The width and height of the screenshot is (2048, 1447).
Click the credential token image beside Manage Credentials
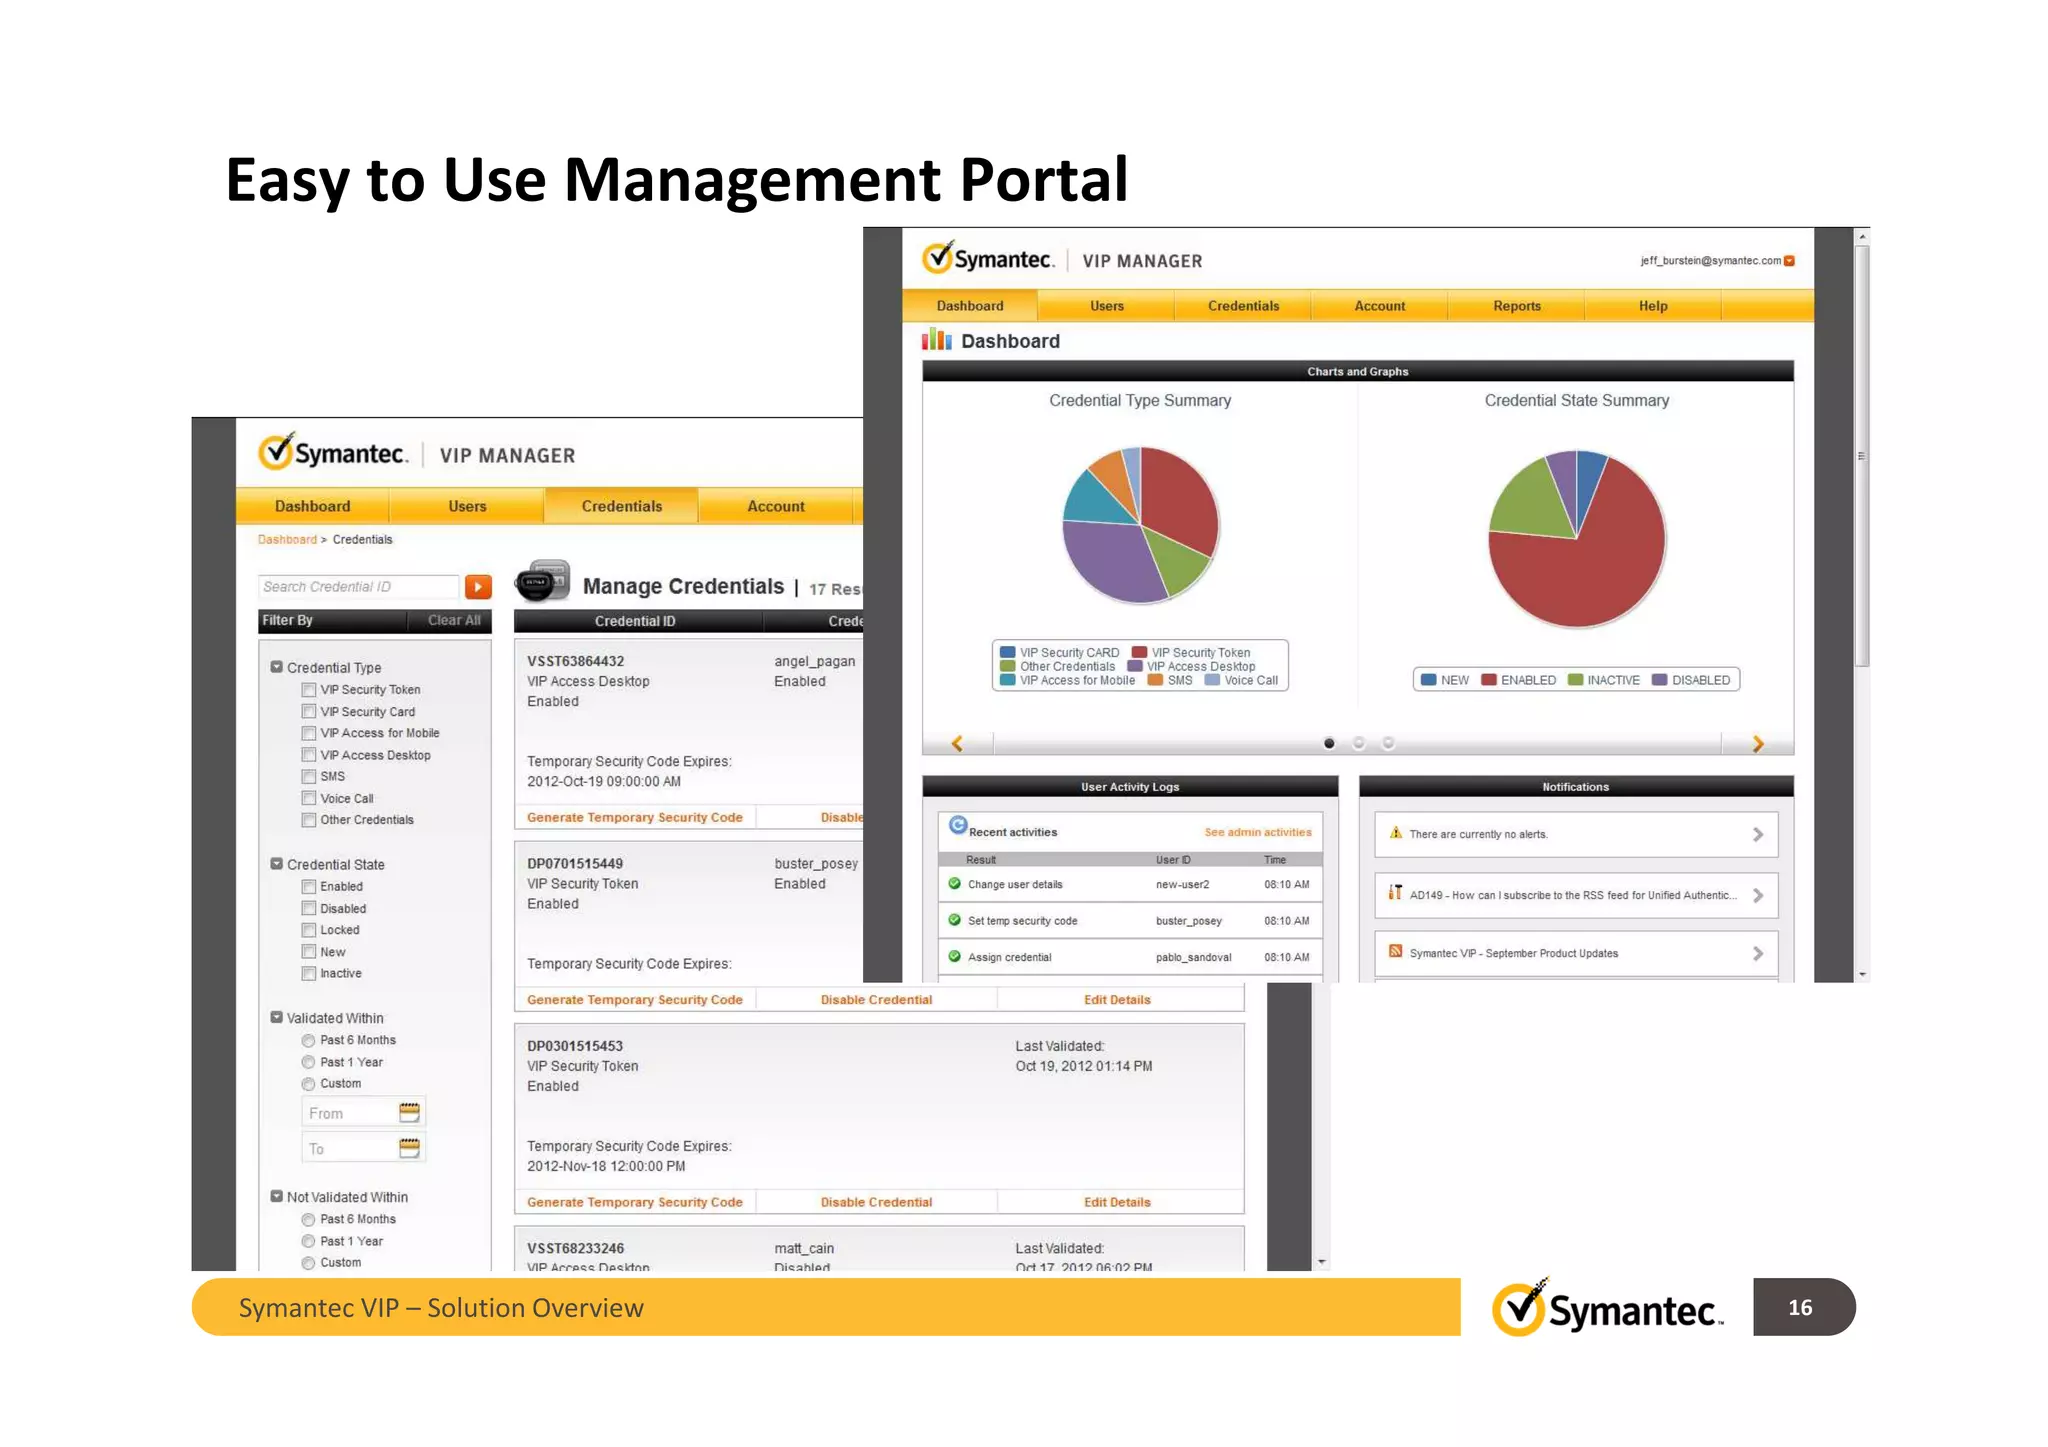tap(542, 581)
